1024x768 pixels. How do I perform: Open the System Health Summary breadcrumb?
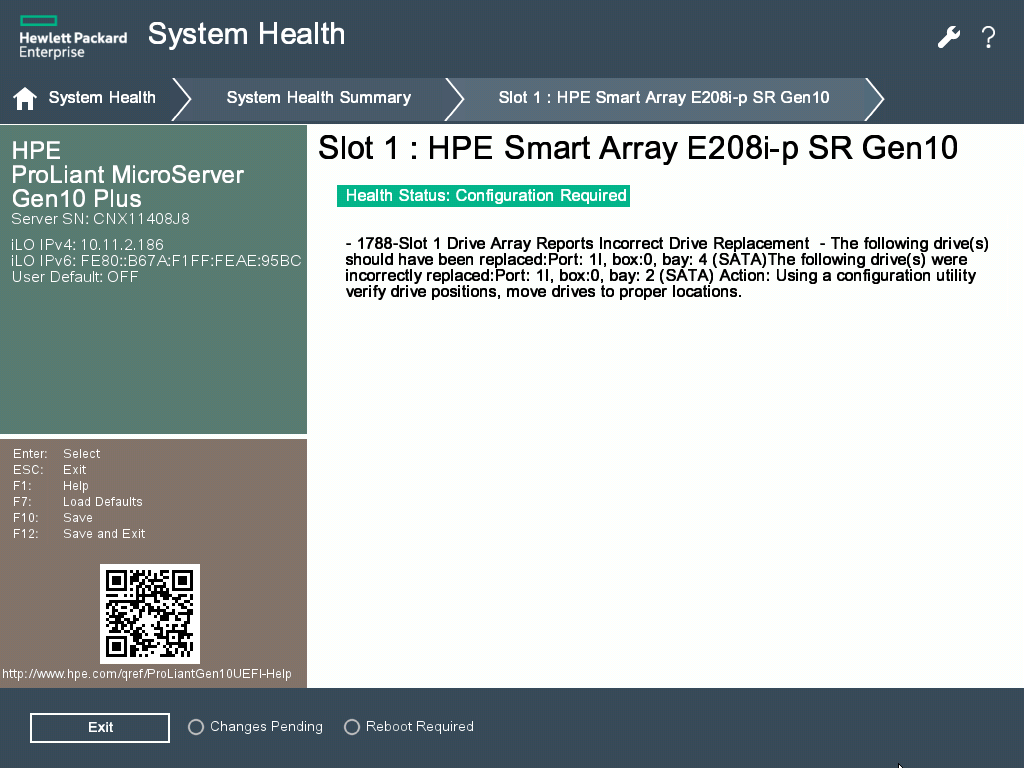pos(319,97)
